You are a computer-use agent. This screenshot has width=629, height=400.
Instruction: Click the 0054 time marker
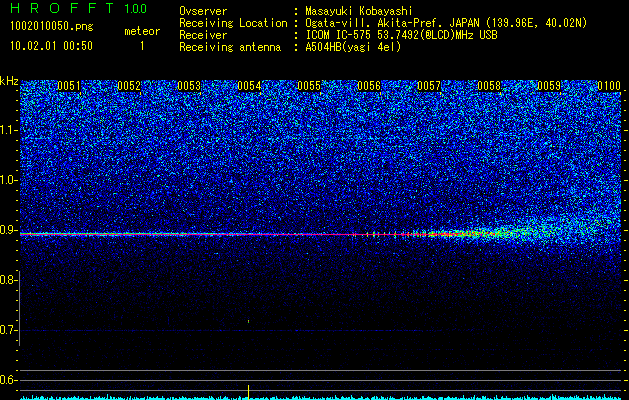(249, 86)
